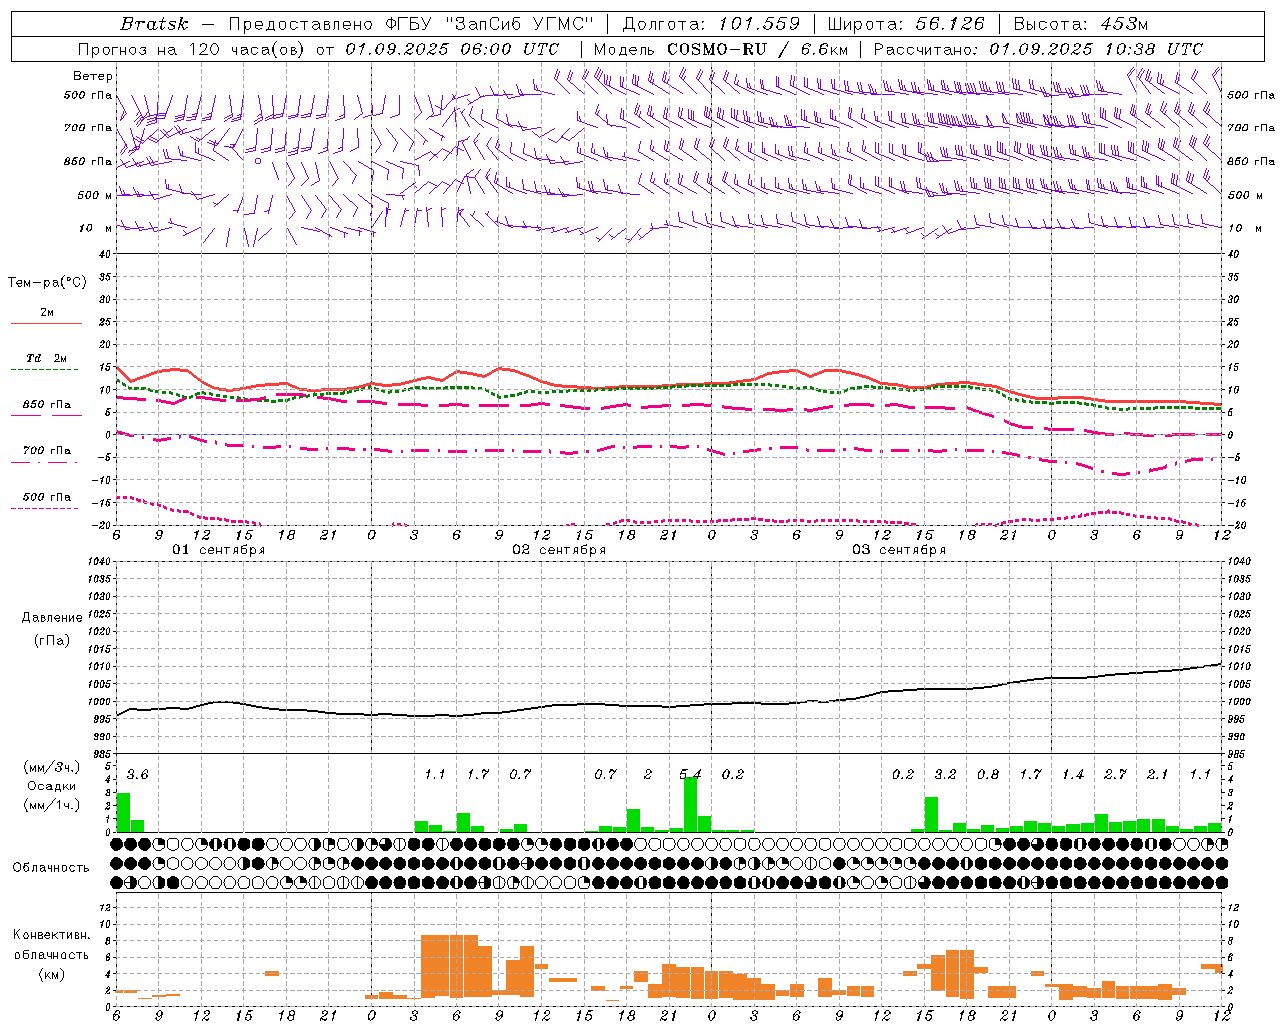
Task: Click the "02 сентября" date label
Action: [559, 550]
